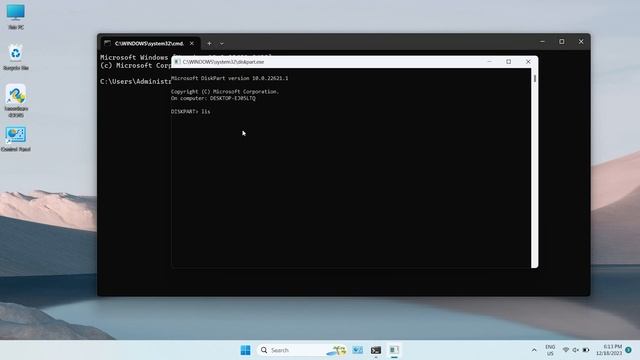640x360 pixels.
Task: Close the diskpart.exe window
Action: [528, 62]
